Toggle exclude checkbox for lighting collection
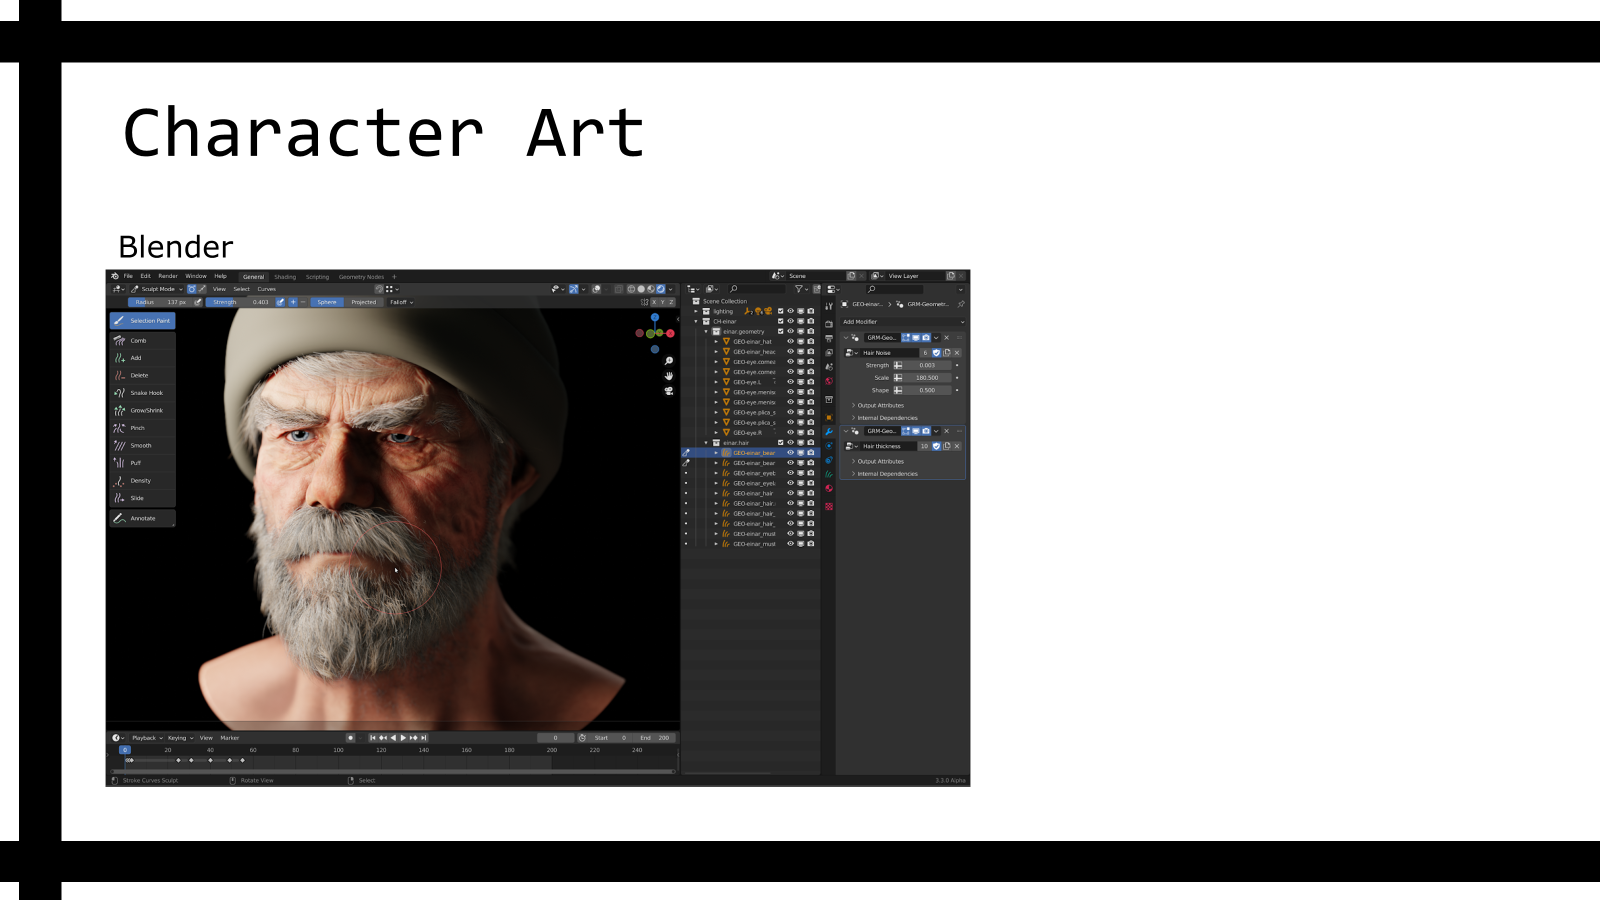This screenshot has width=1600, height=900. pyautogui.click(x=781, y=311)
